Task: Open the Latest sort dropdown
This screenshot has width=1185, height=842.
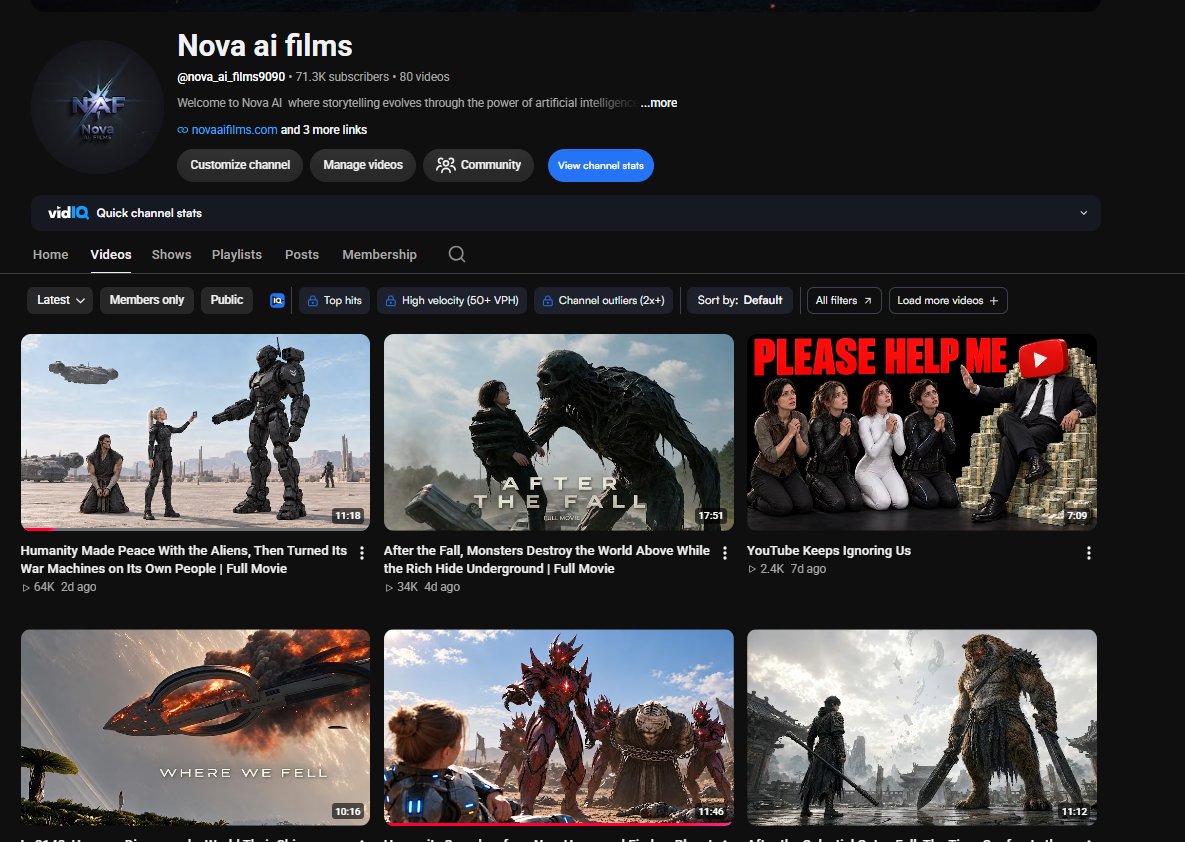Action: pyautogui.click(x=60, y=300)
